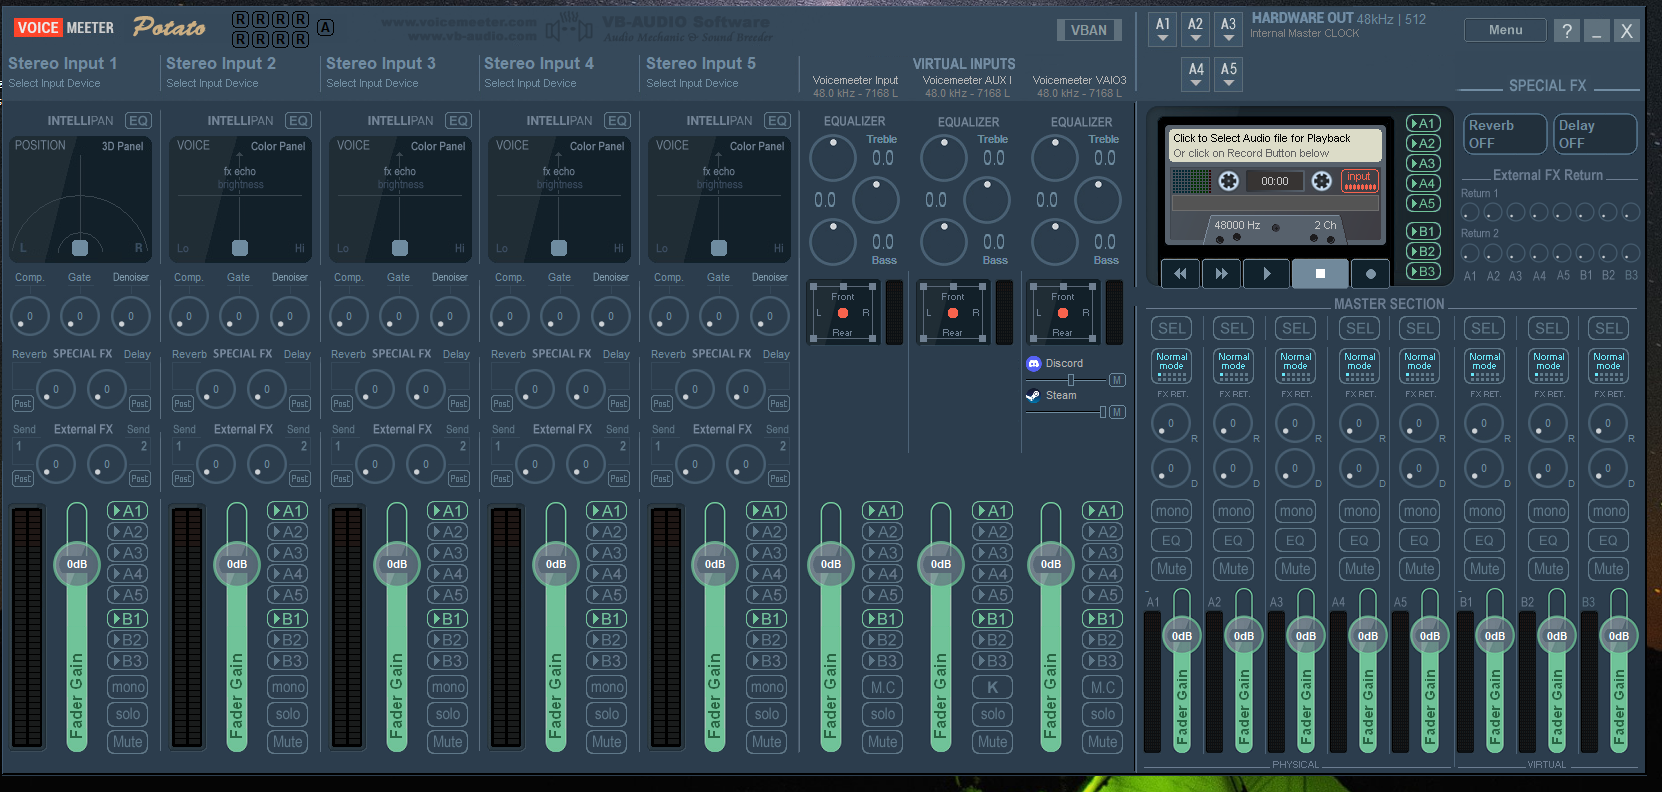Change Normal mode on master bus B2
This screenshot has width=1662, height=792.
(x=1548, y=366)
